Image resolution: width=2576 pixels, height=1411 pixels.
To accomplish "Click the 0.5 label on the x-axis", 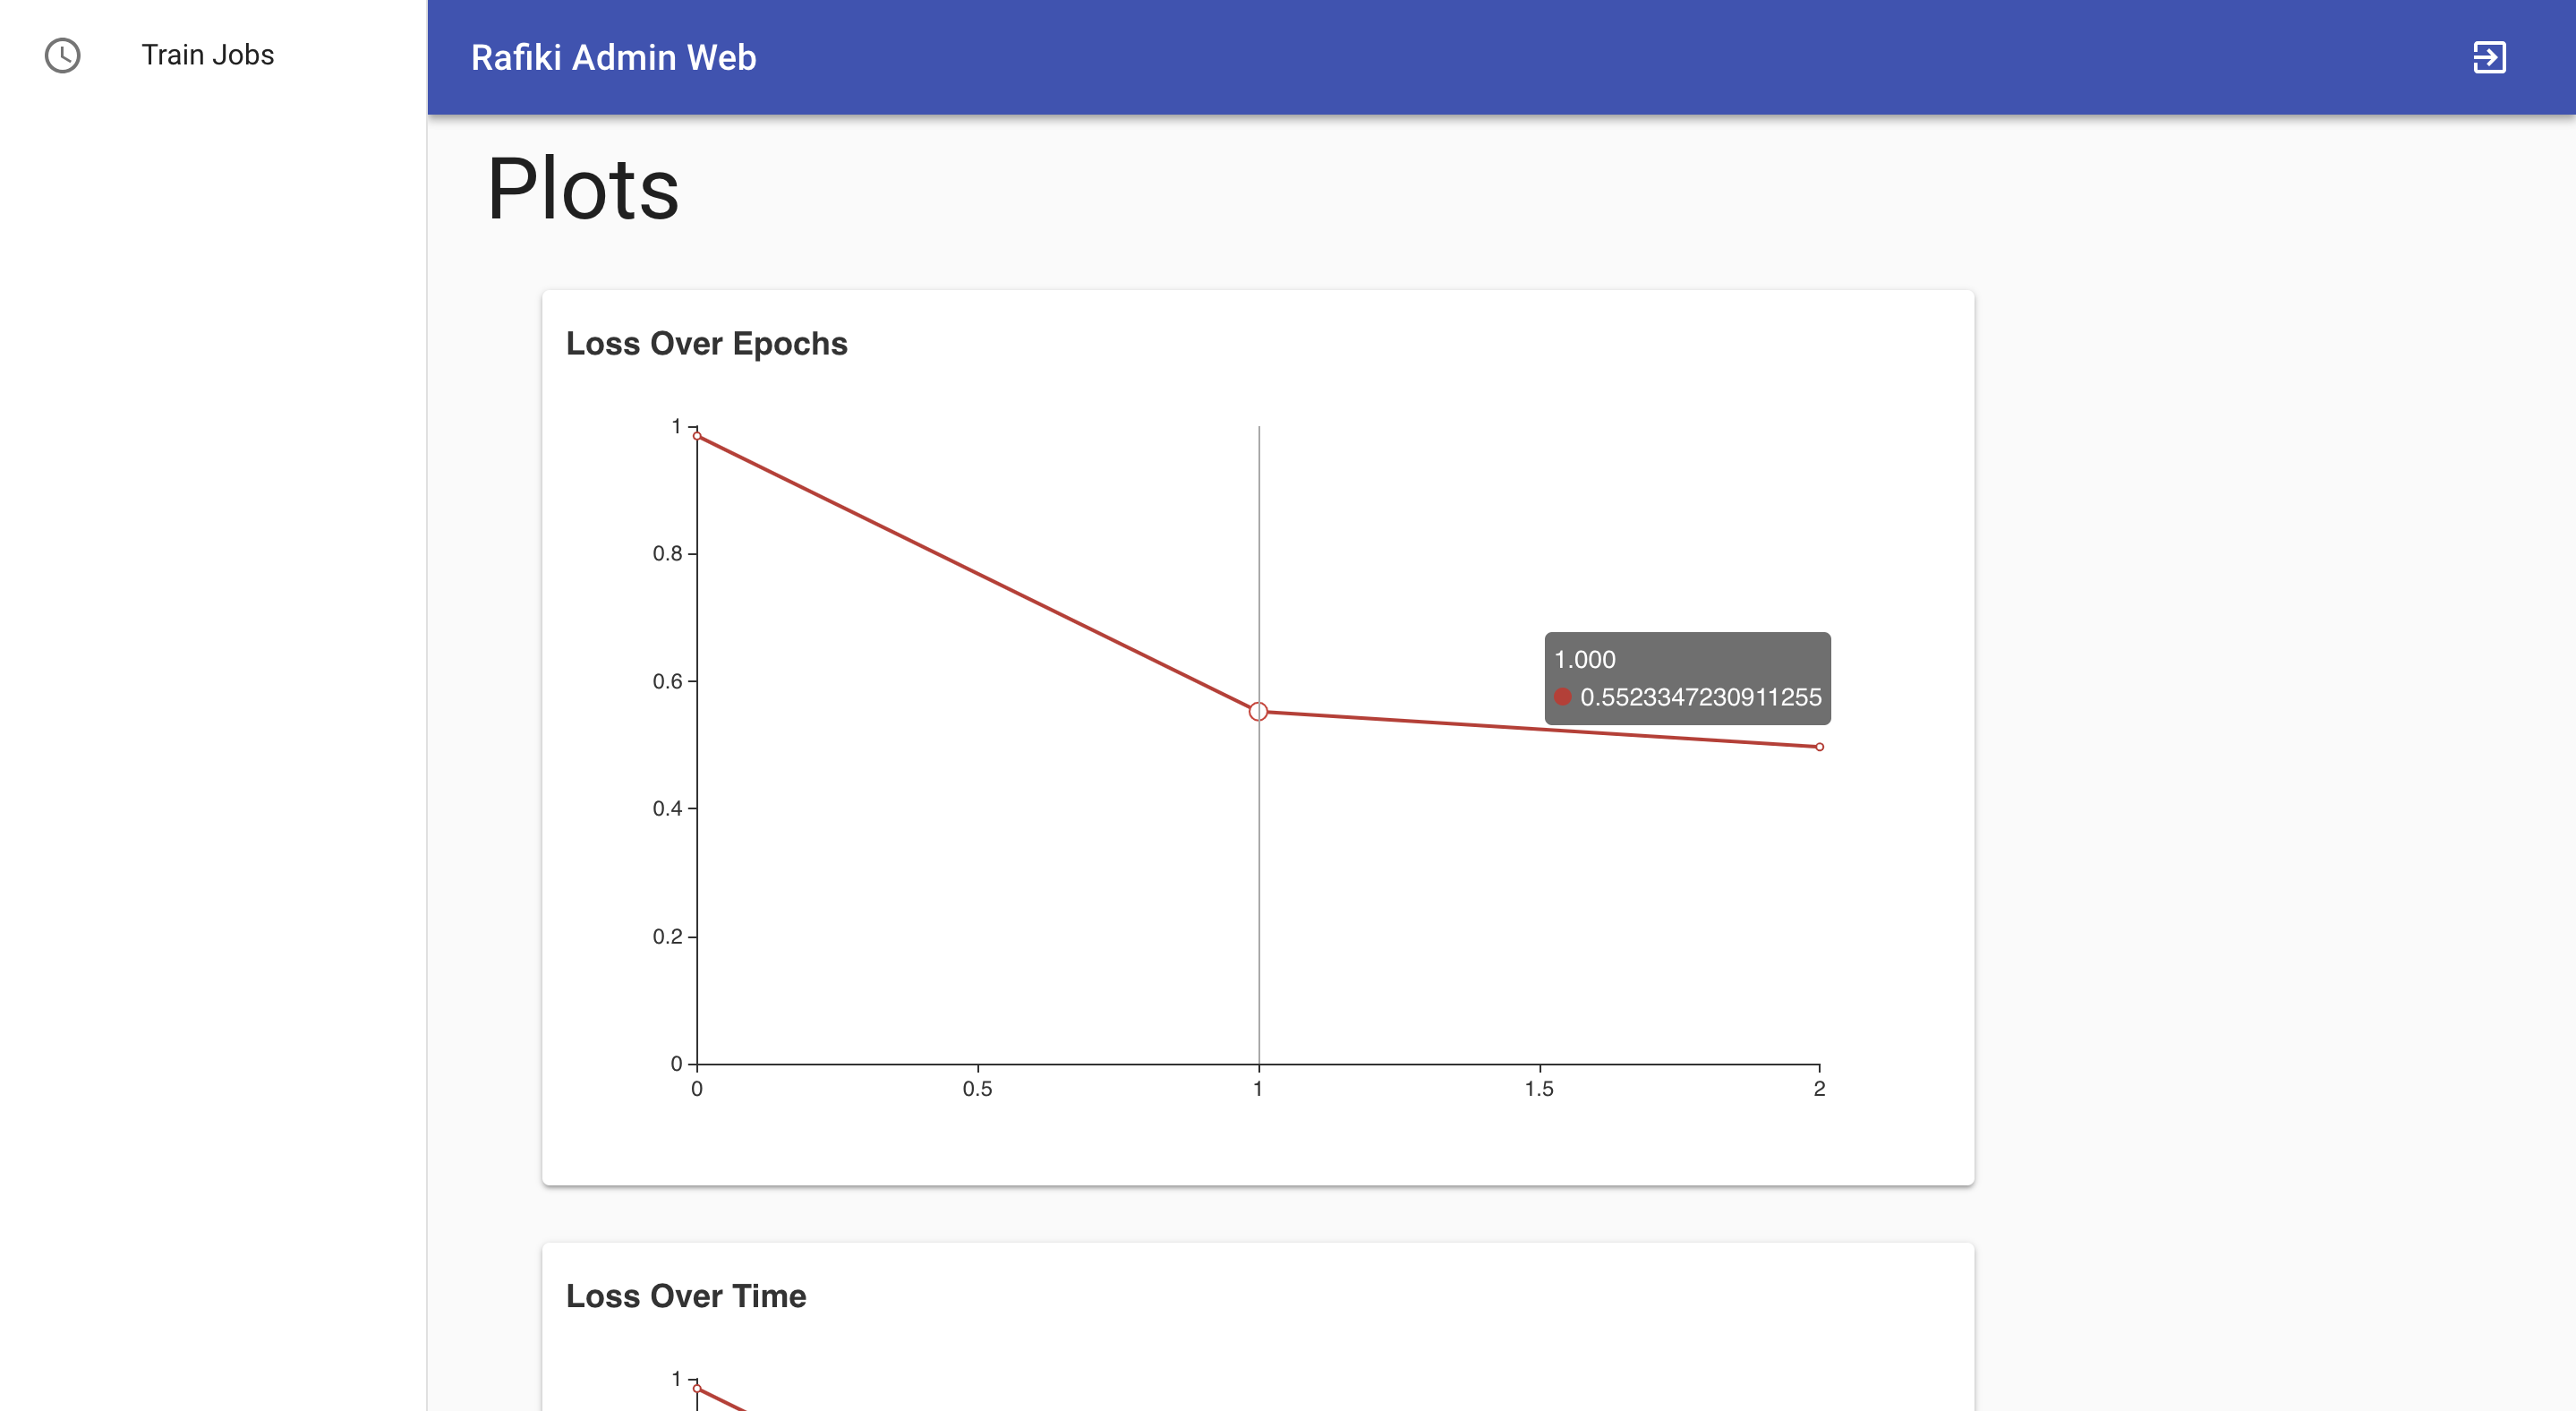I will tap(978, 1089).
